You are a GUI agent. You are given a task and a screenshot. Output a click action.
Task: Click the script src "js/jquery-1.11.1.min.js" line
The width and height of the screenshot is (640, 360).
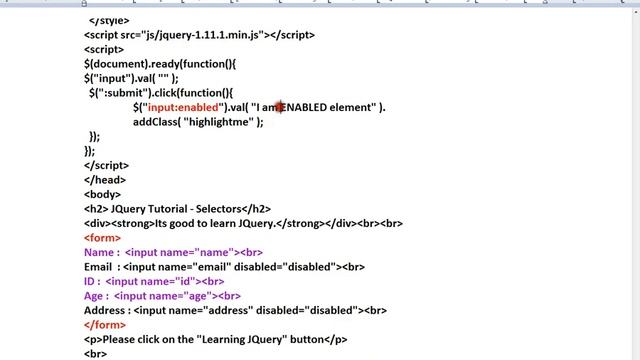pyautogui.click(x=199, y=35)
